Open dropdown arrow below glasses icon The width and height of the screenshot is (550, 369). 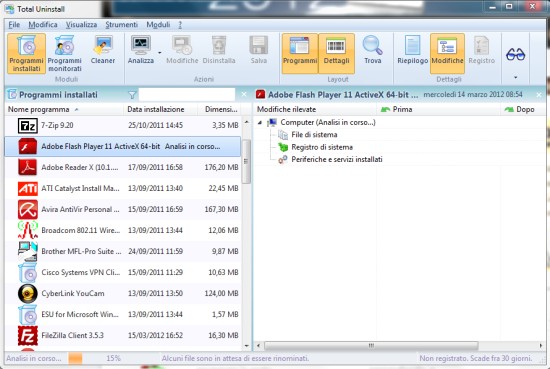point(515,77)
